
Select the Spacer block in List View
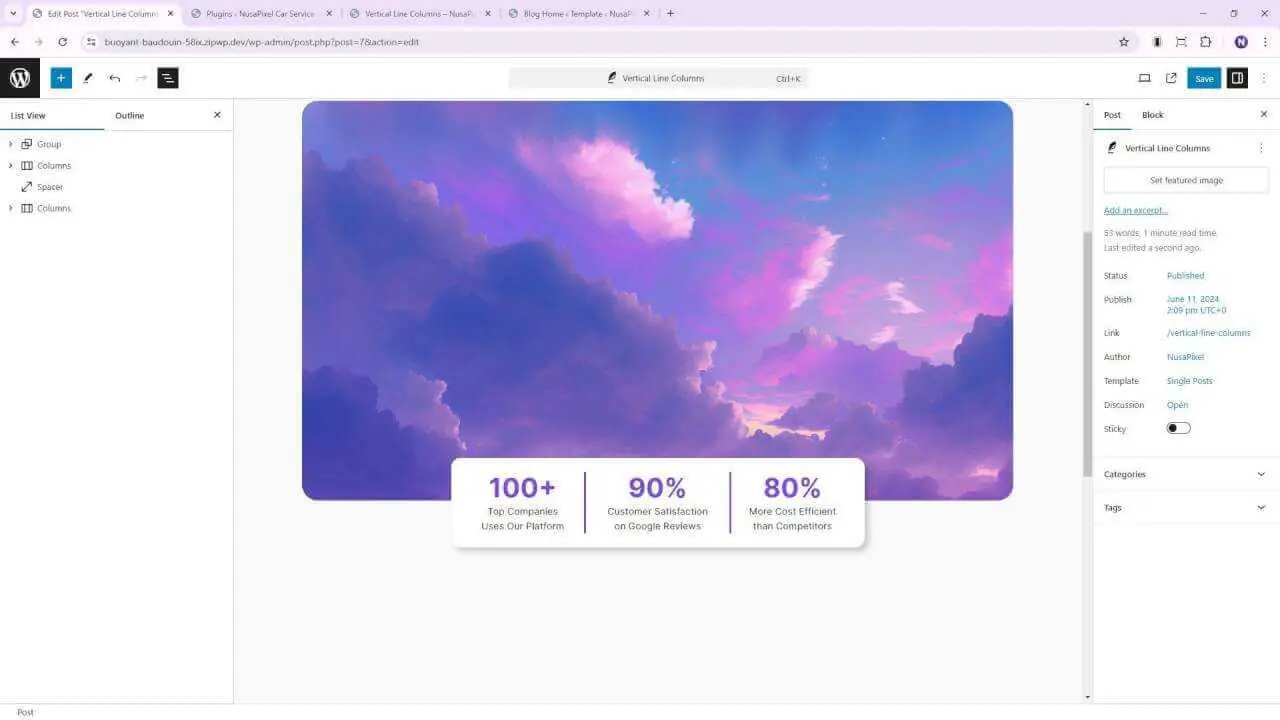pos(50,187)
